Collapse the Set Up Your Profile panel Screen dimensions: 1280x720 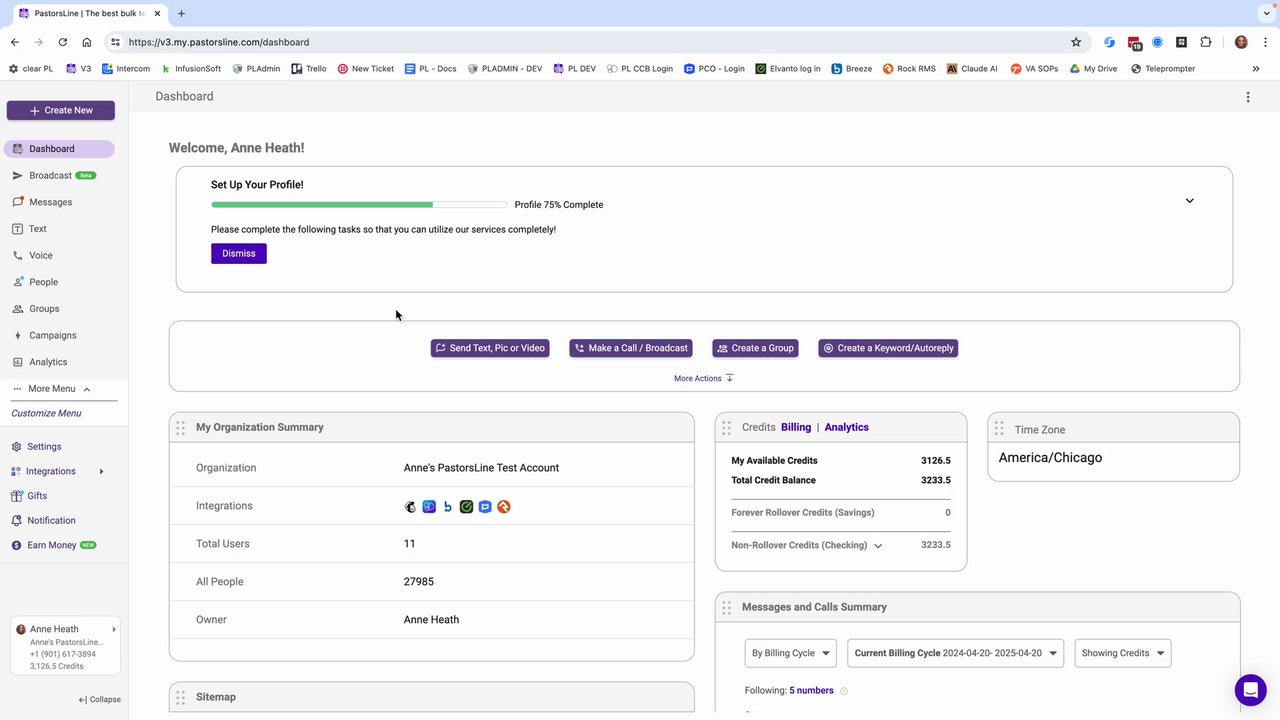pyautogui.click(x=1189, y=201)
